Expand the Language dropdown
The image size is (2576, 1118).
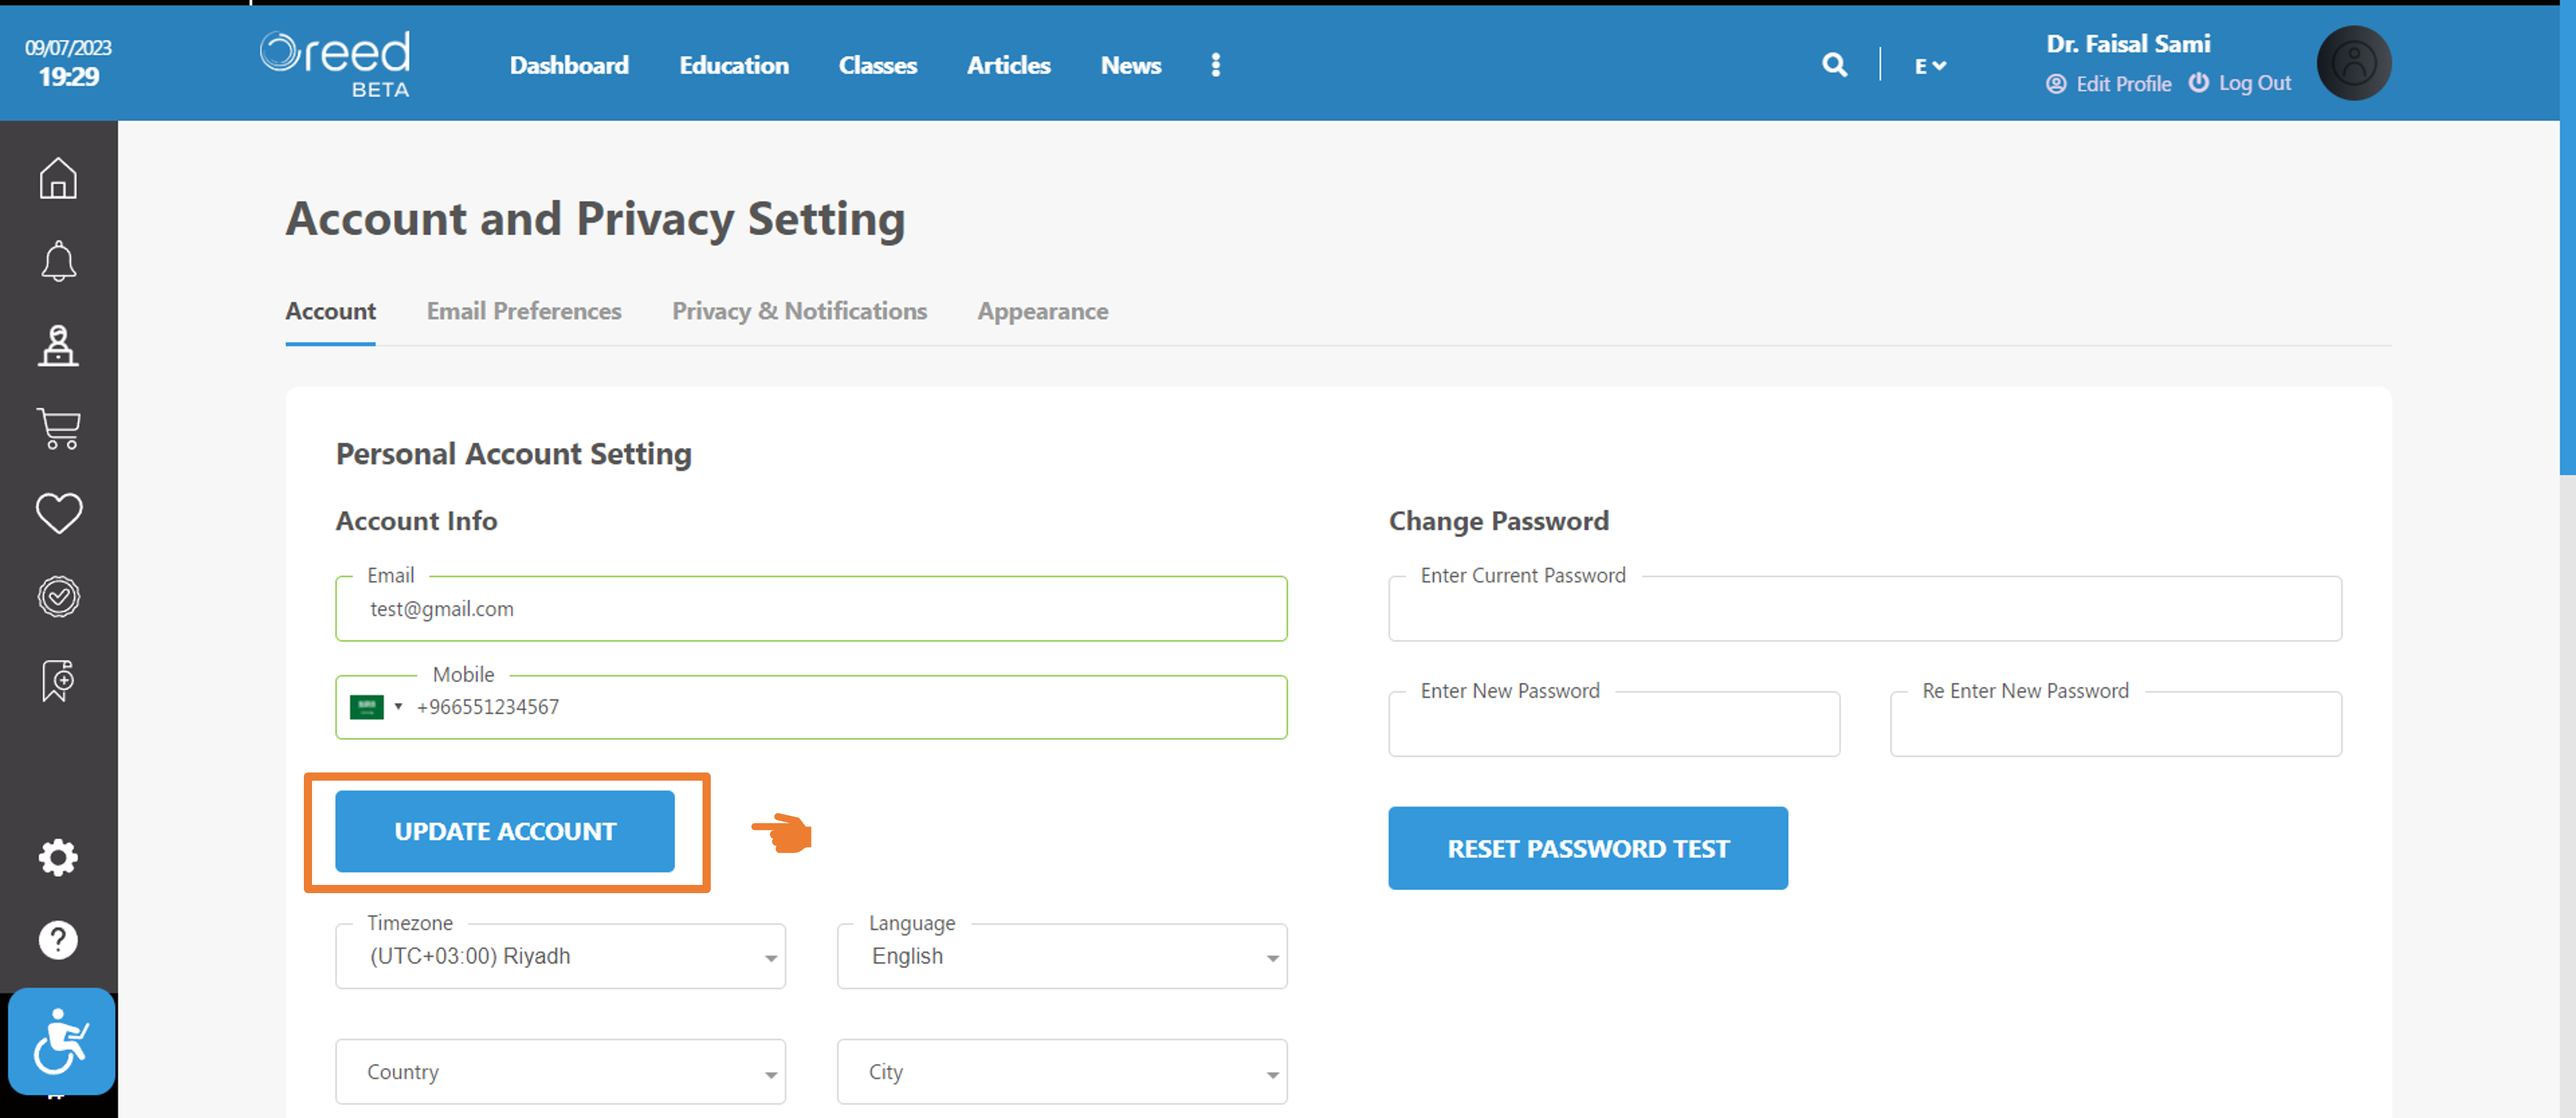[1062, 956]
